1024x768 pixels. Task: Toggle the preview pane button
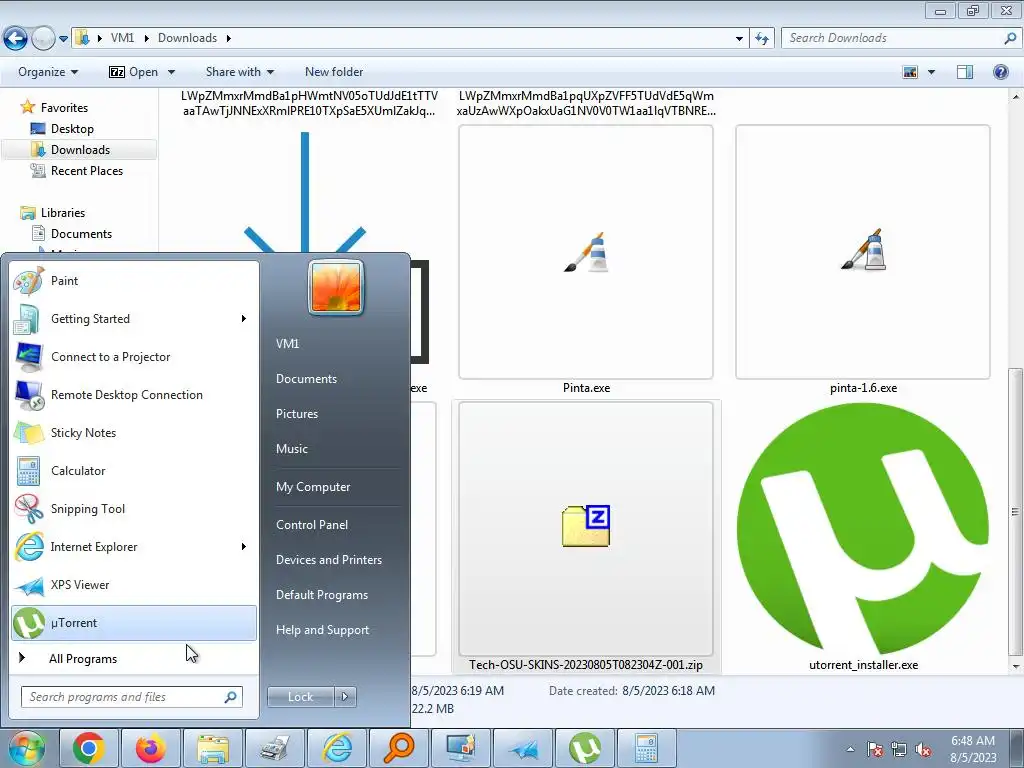(x=965, y=72)
